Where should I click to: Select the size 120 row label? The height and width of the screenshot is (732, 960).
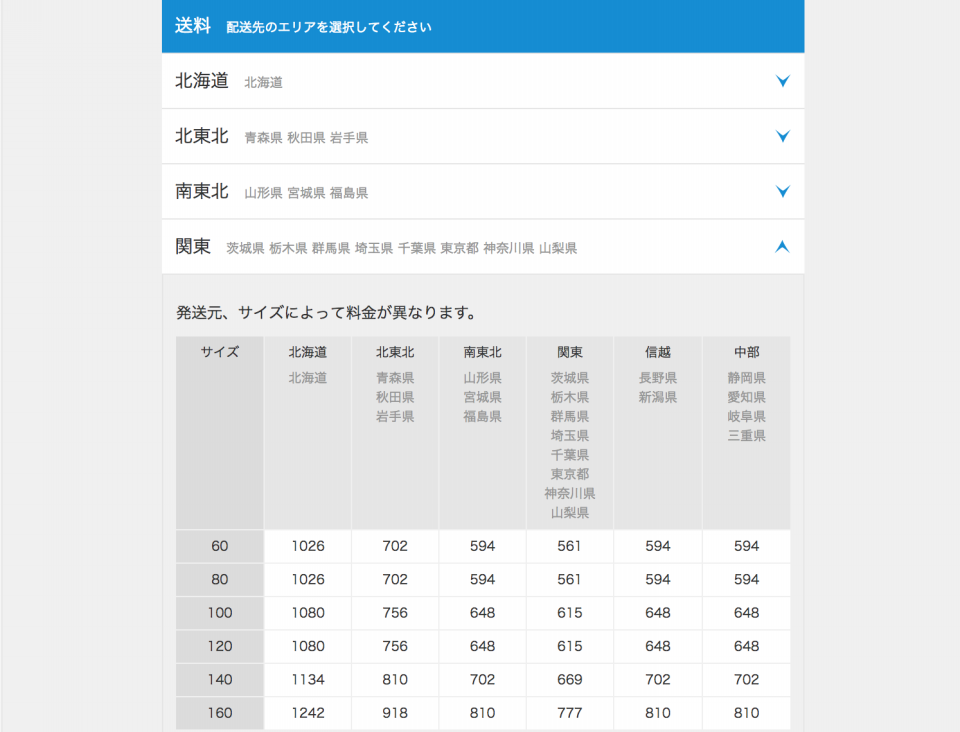click(220, 646)
